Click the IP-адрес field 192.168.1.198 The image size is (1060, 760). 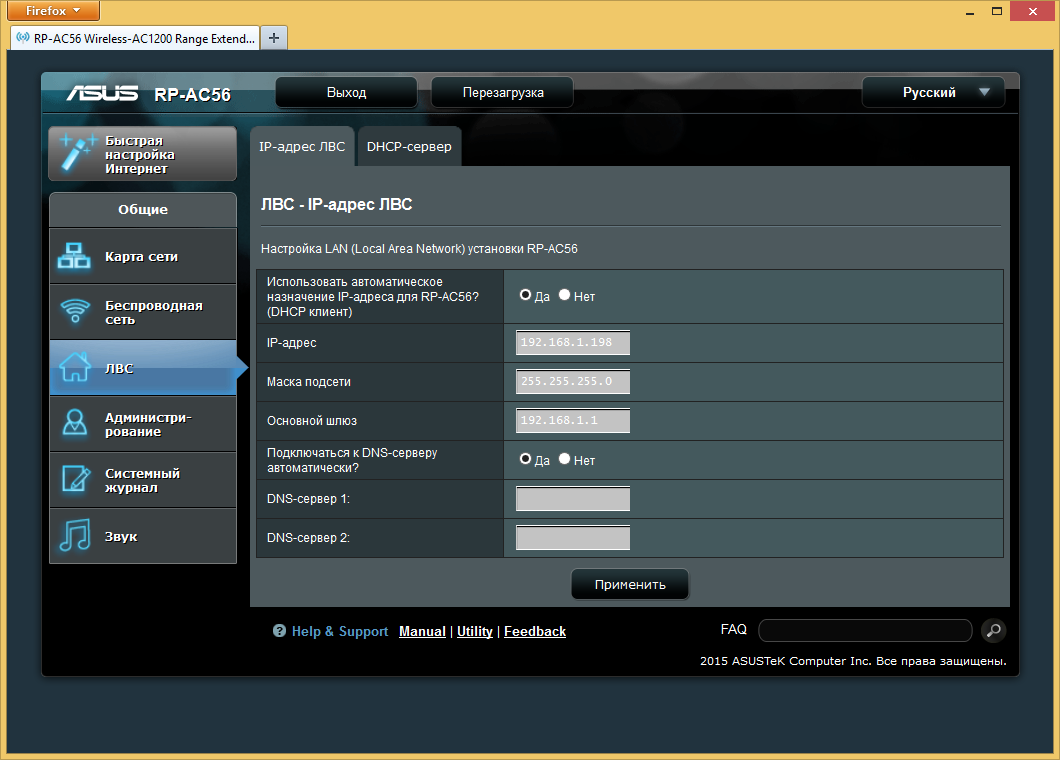(573, 342)
